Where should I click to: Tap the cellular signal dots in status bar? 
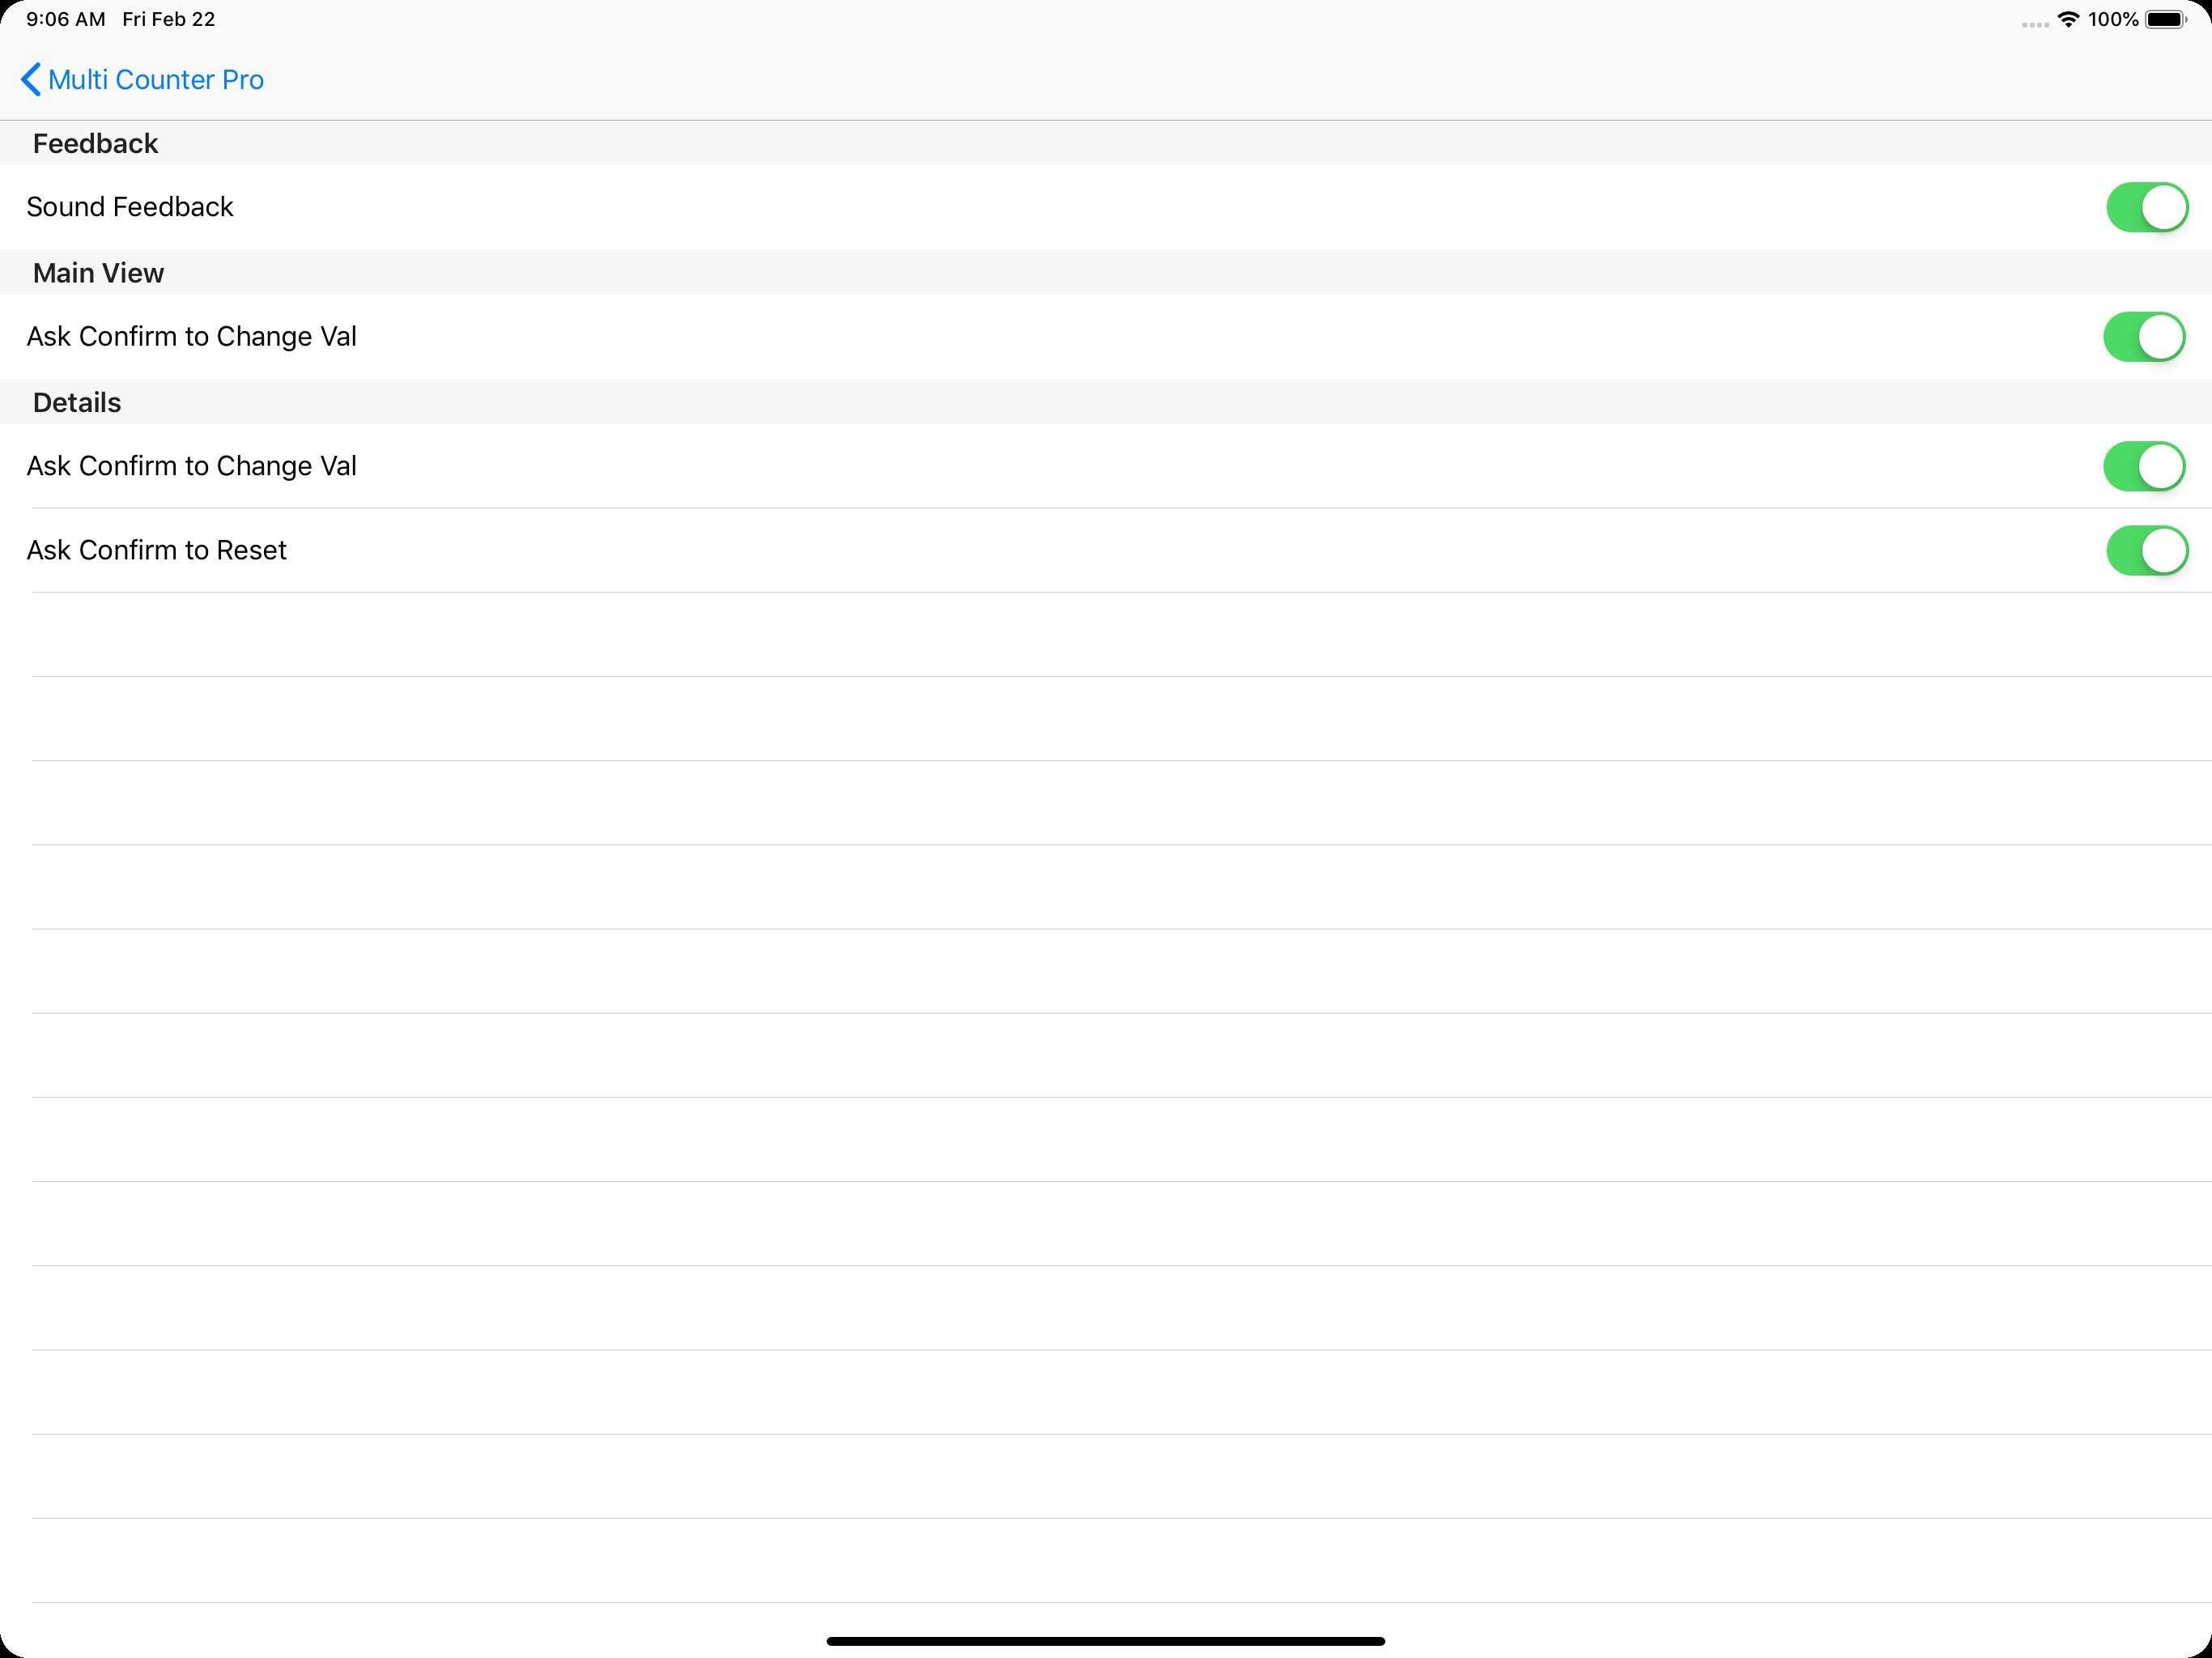pyautogui.click(x=2036, y=20)
